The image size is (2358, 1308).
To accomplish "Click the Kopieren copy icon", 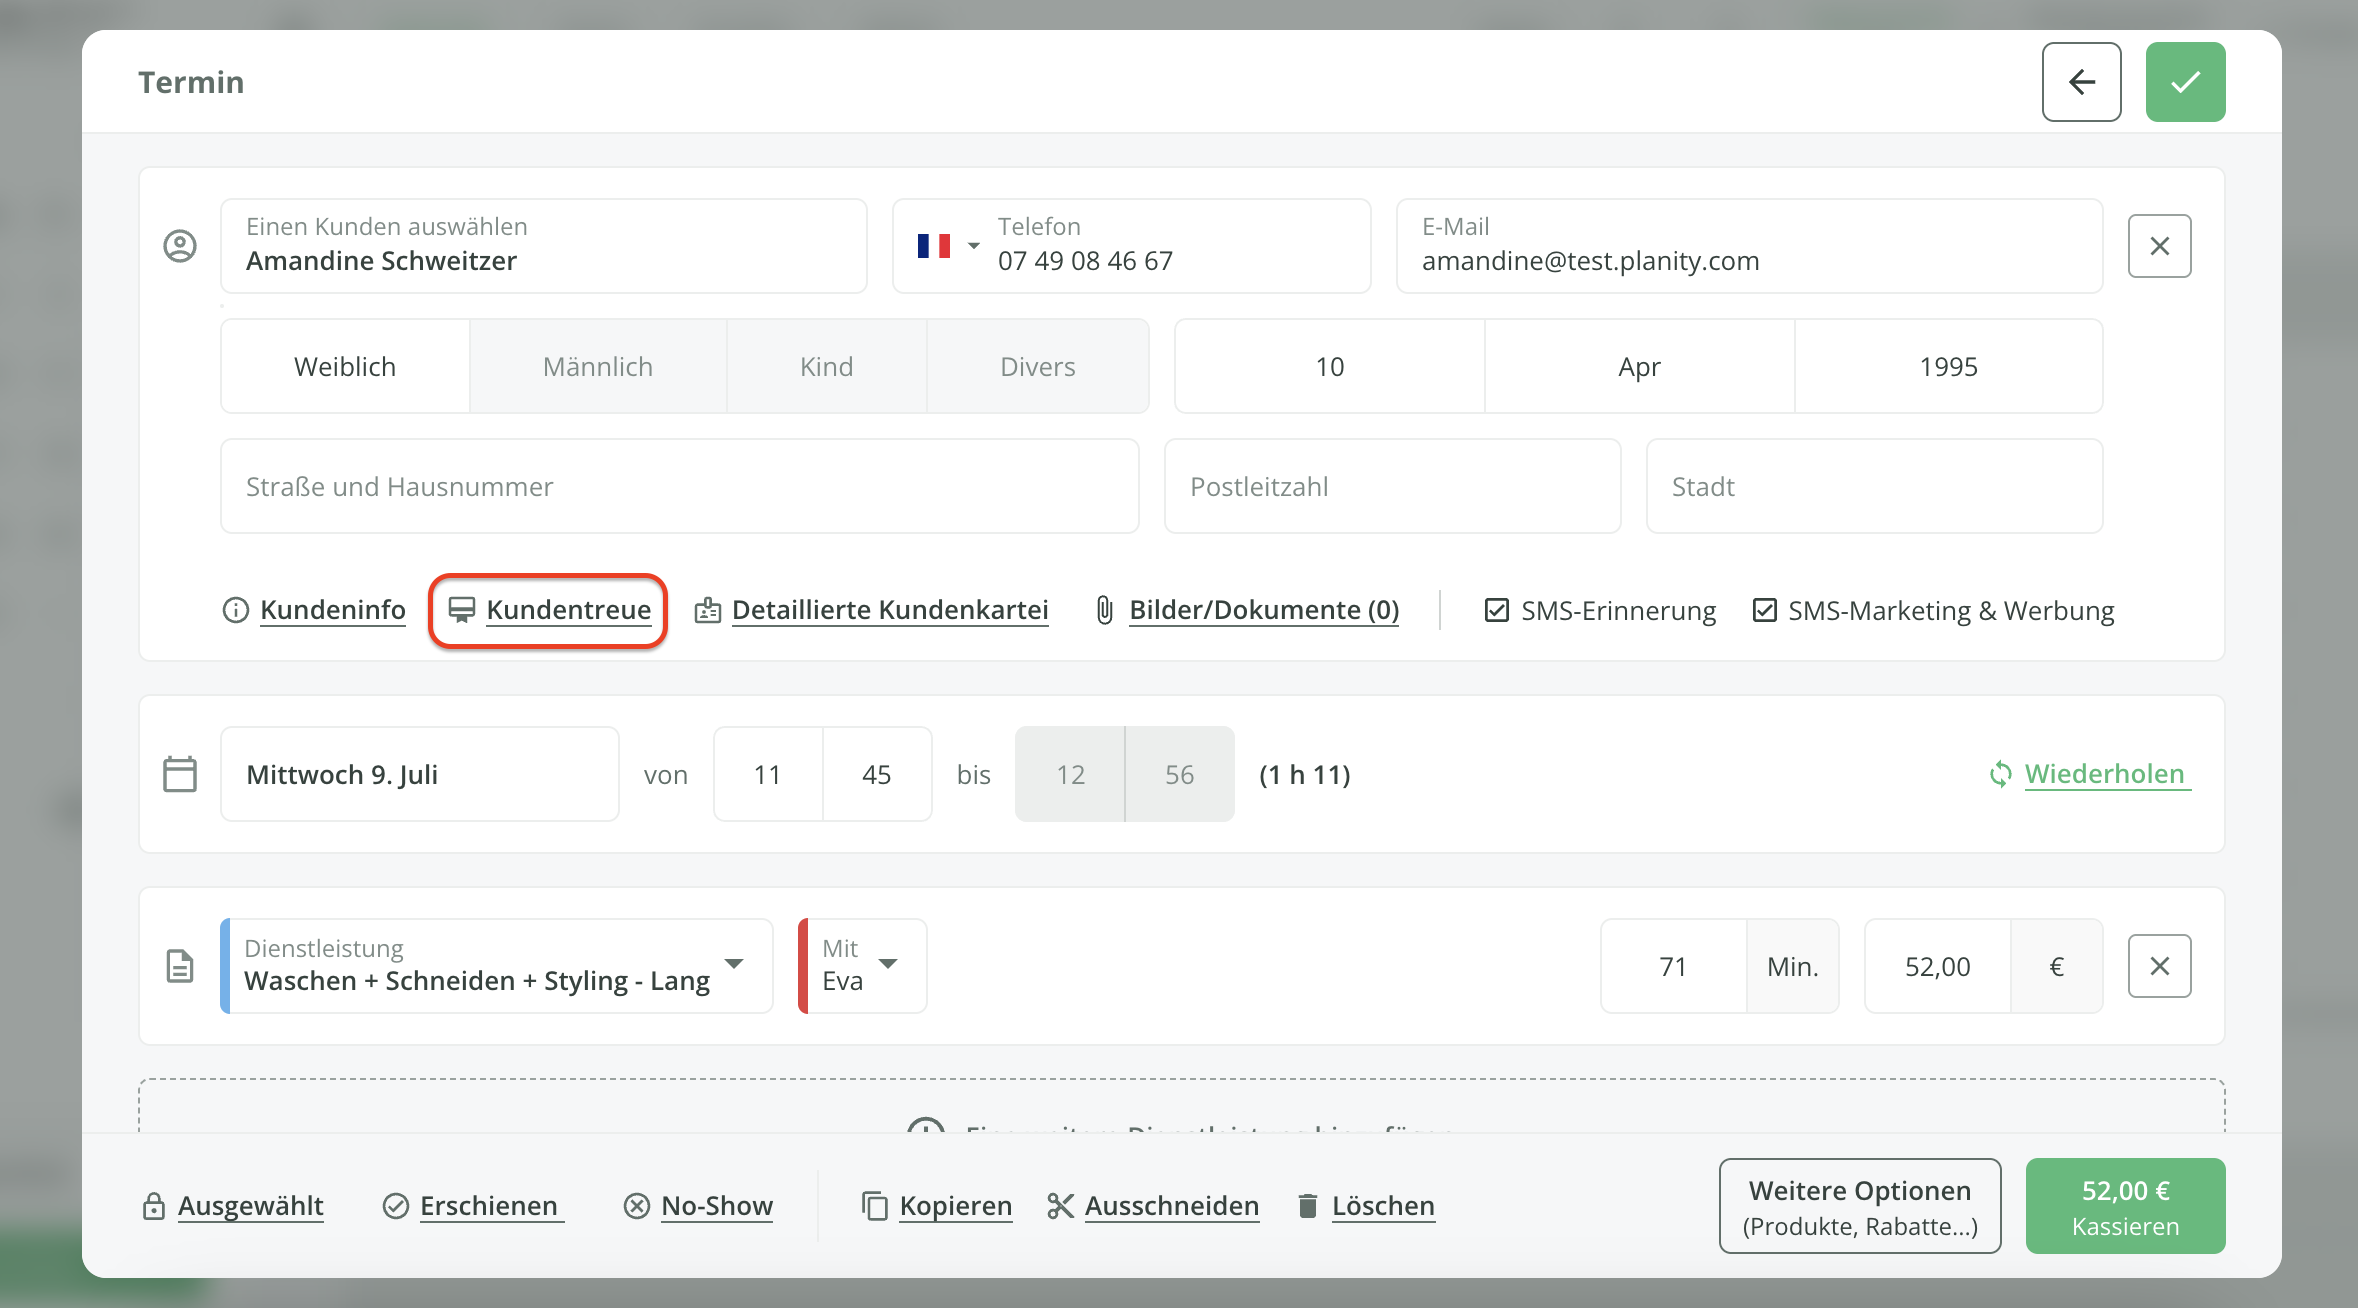I will coord(874,1206).
